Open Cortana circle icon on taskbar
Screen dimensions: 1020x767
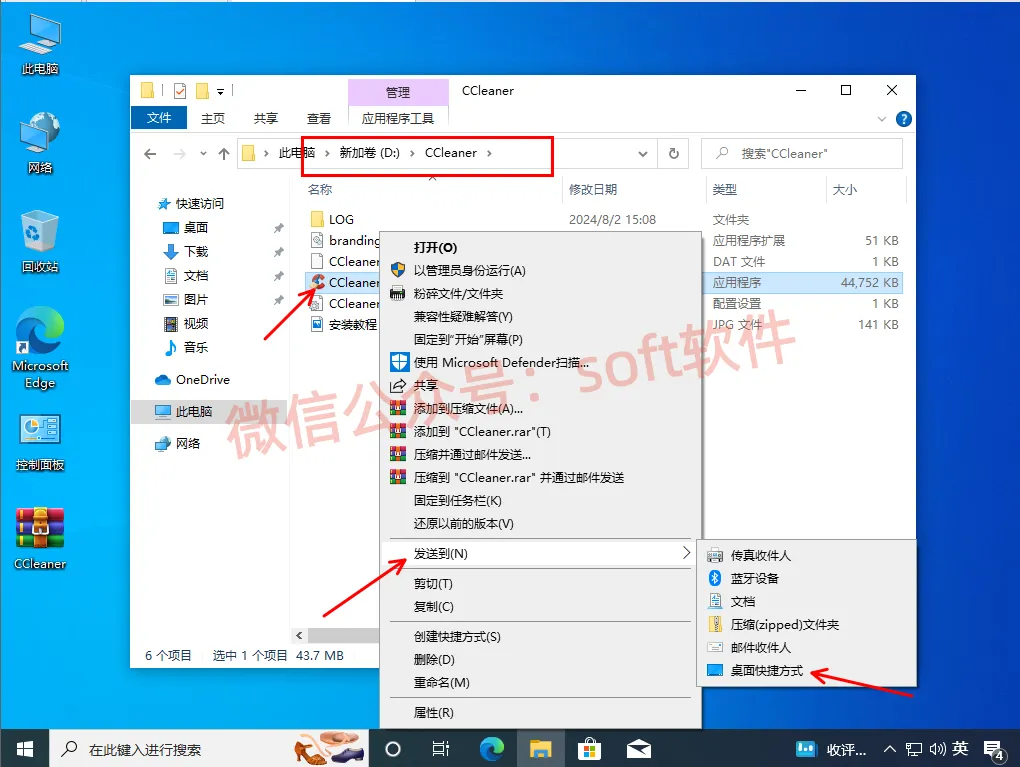393,749
